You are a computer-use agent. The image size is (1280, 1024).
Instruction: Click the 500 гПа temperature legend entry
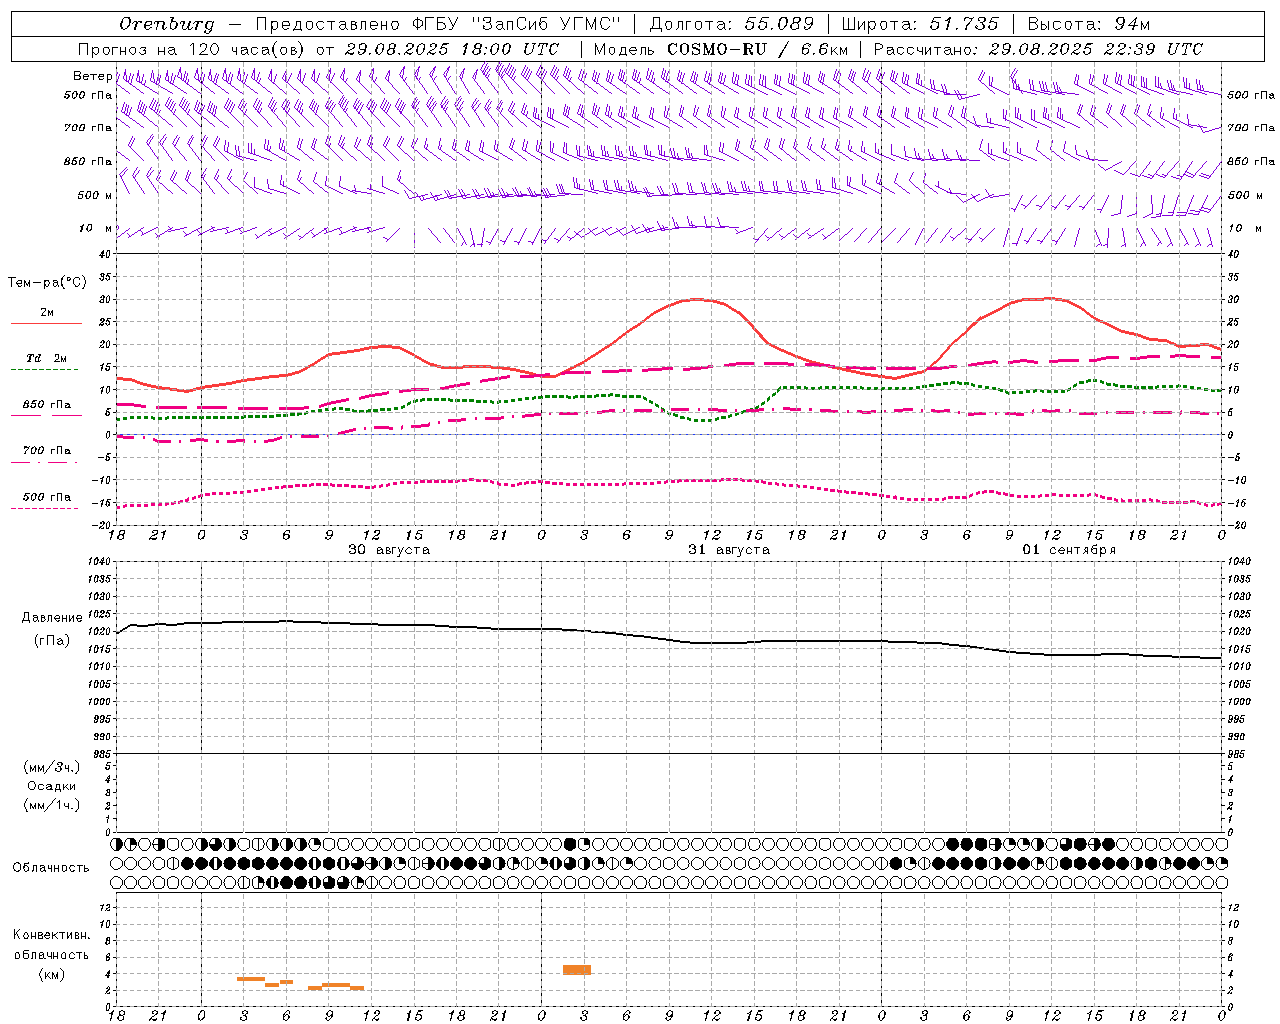pos(47,497)
